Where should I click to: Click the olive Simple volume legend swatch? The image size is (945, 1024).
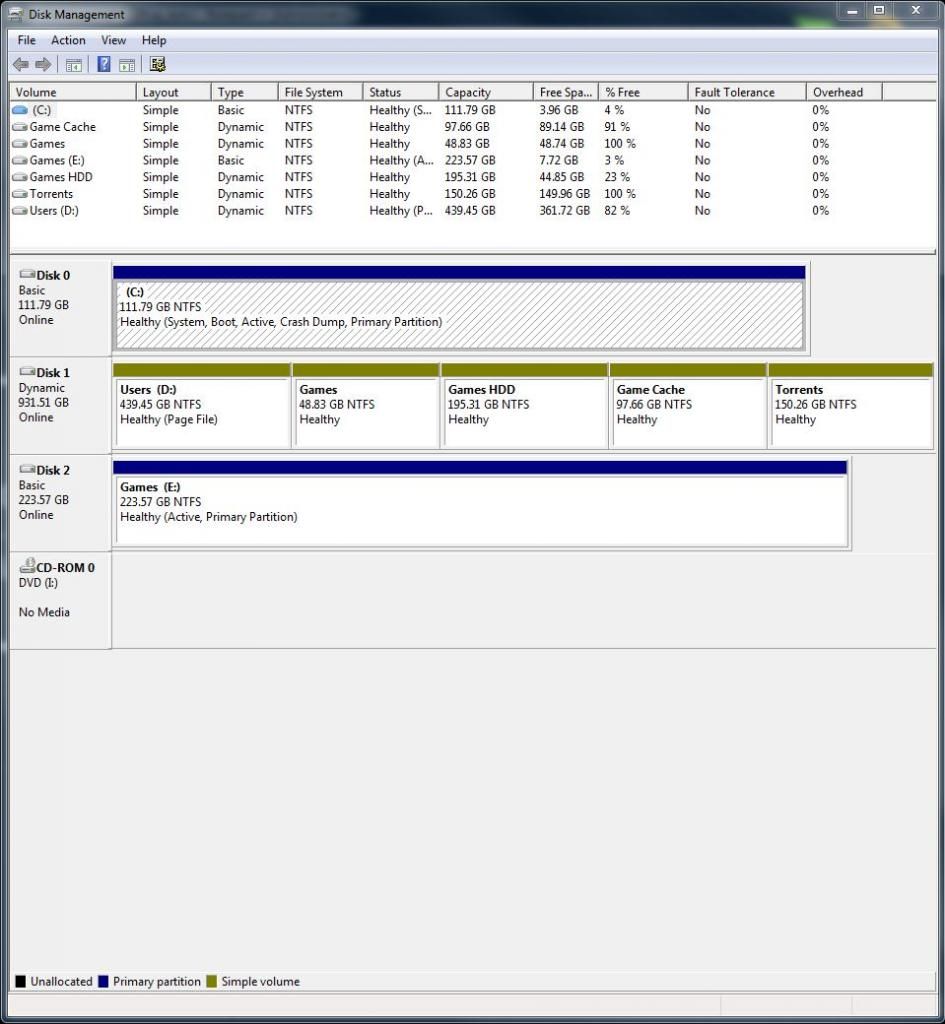click(212, 981)
